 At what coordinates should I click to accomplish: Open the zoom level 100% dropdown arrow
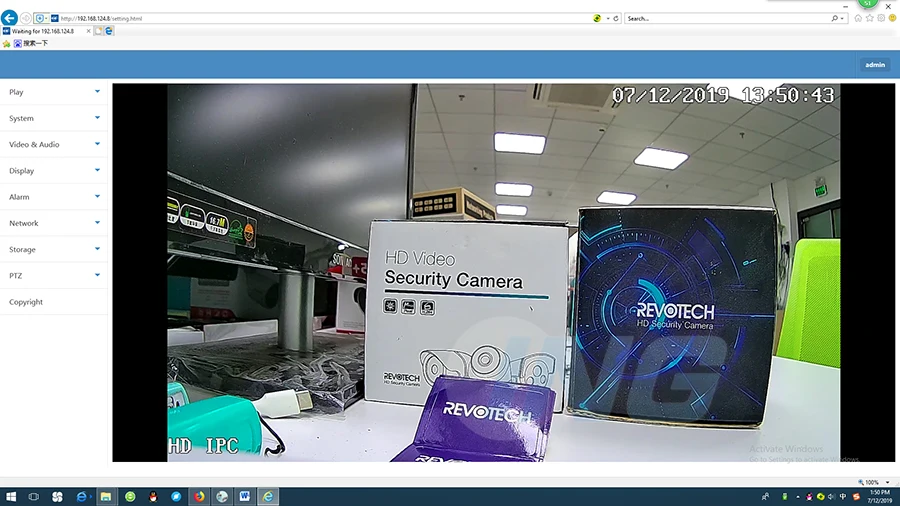coord(887,482)
